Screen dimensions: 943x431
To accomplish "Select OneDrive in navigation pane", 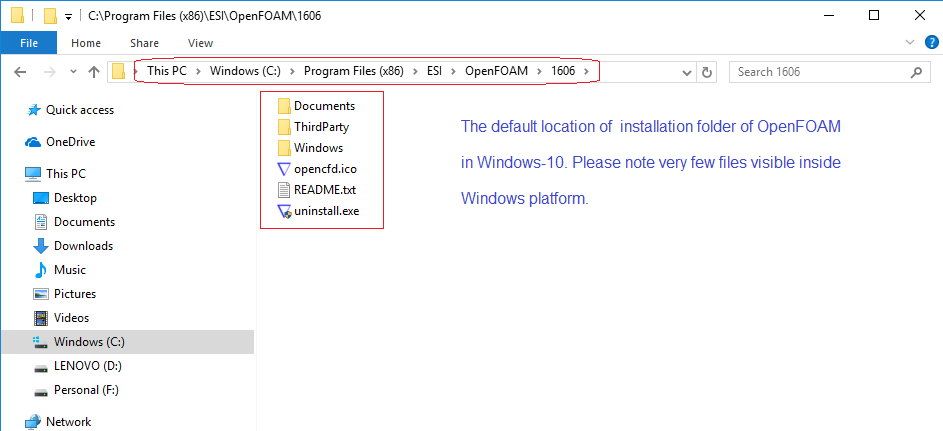I will [70, 142].
